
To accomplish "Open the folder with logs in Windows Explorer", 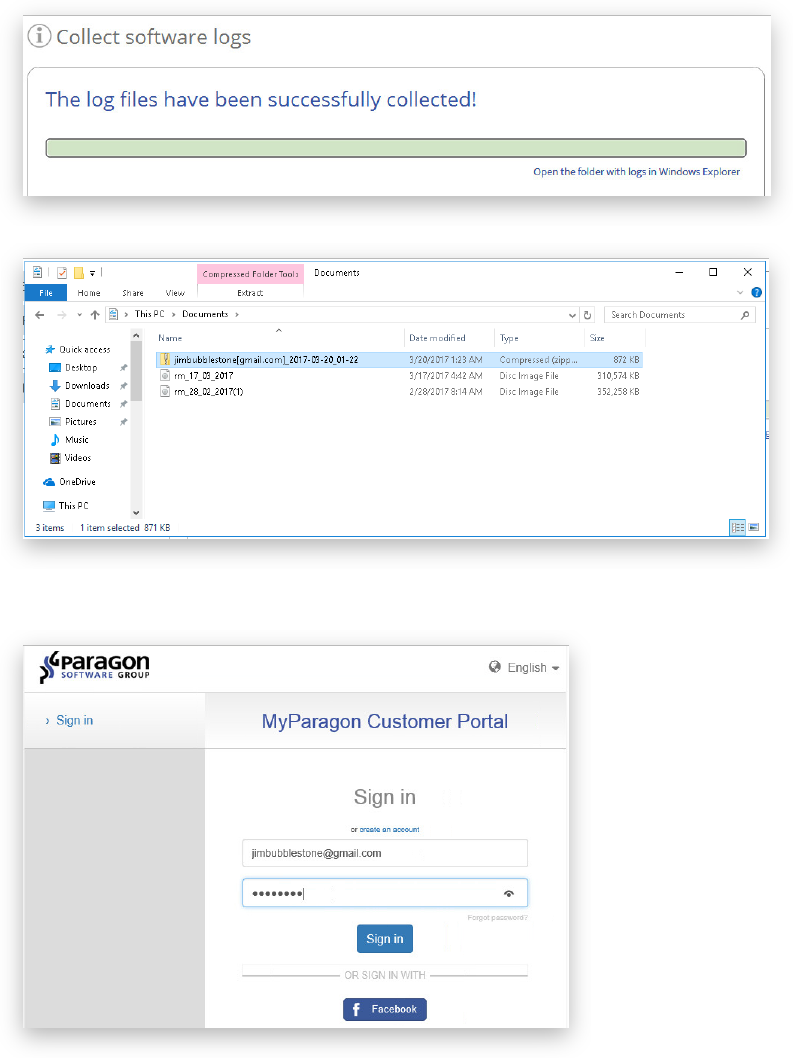I will tap(636, 171).
